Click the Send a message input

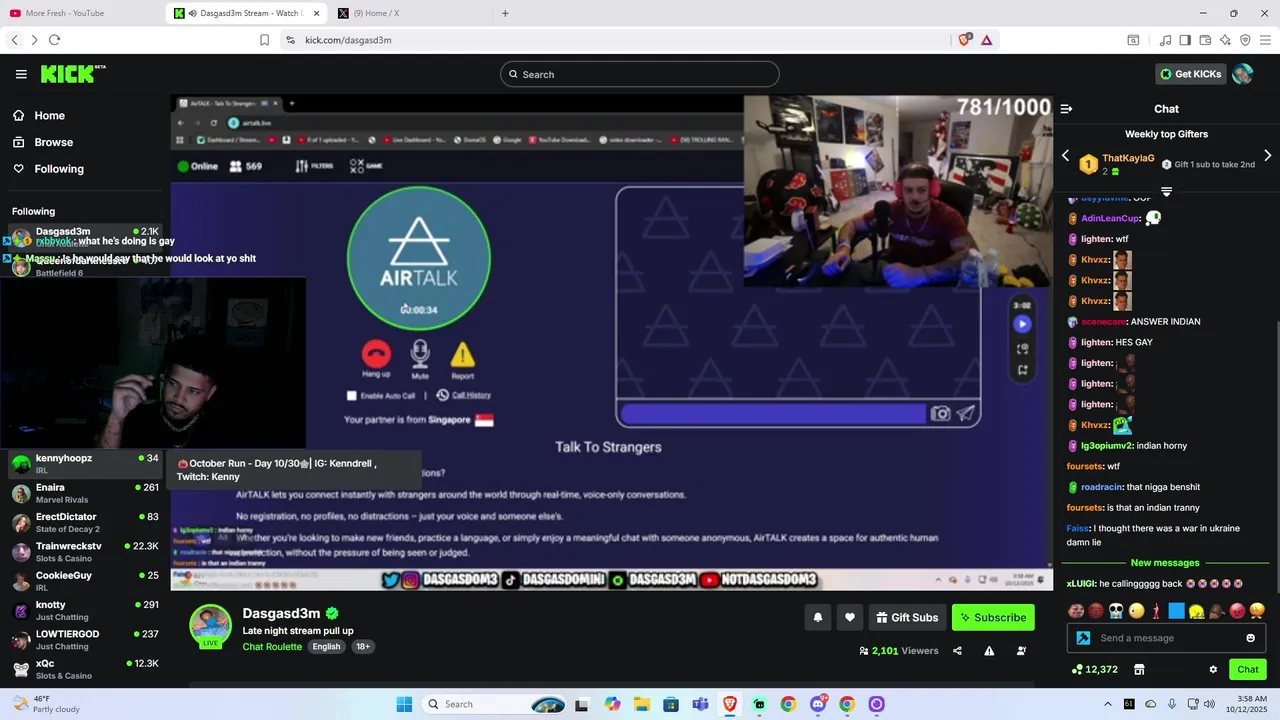coord(1168,638)
